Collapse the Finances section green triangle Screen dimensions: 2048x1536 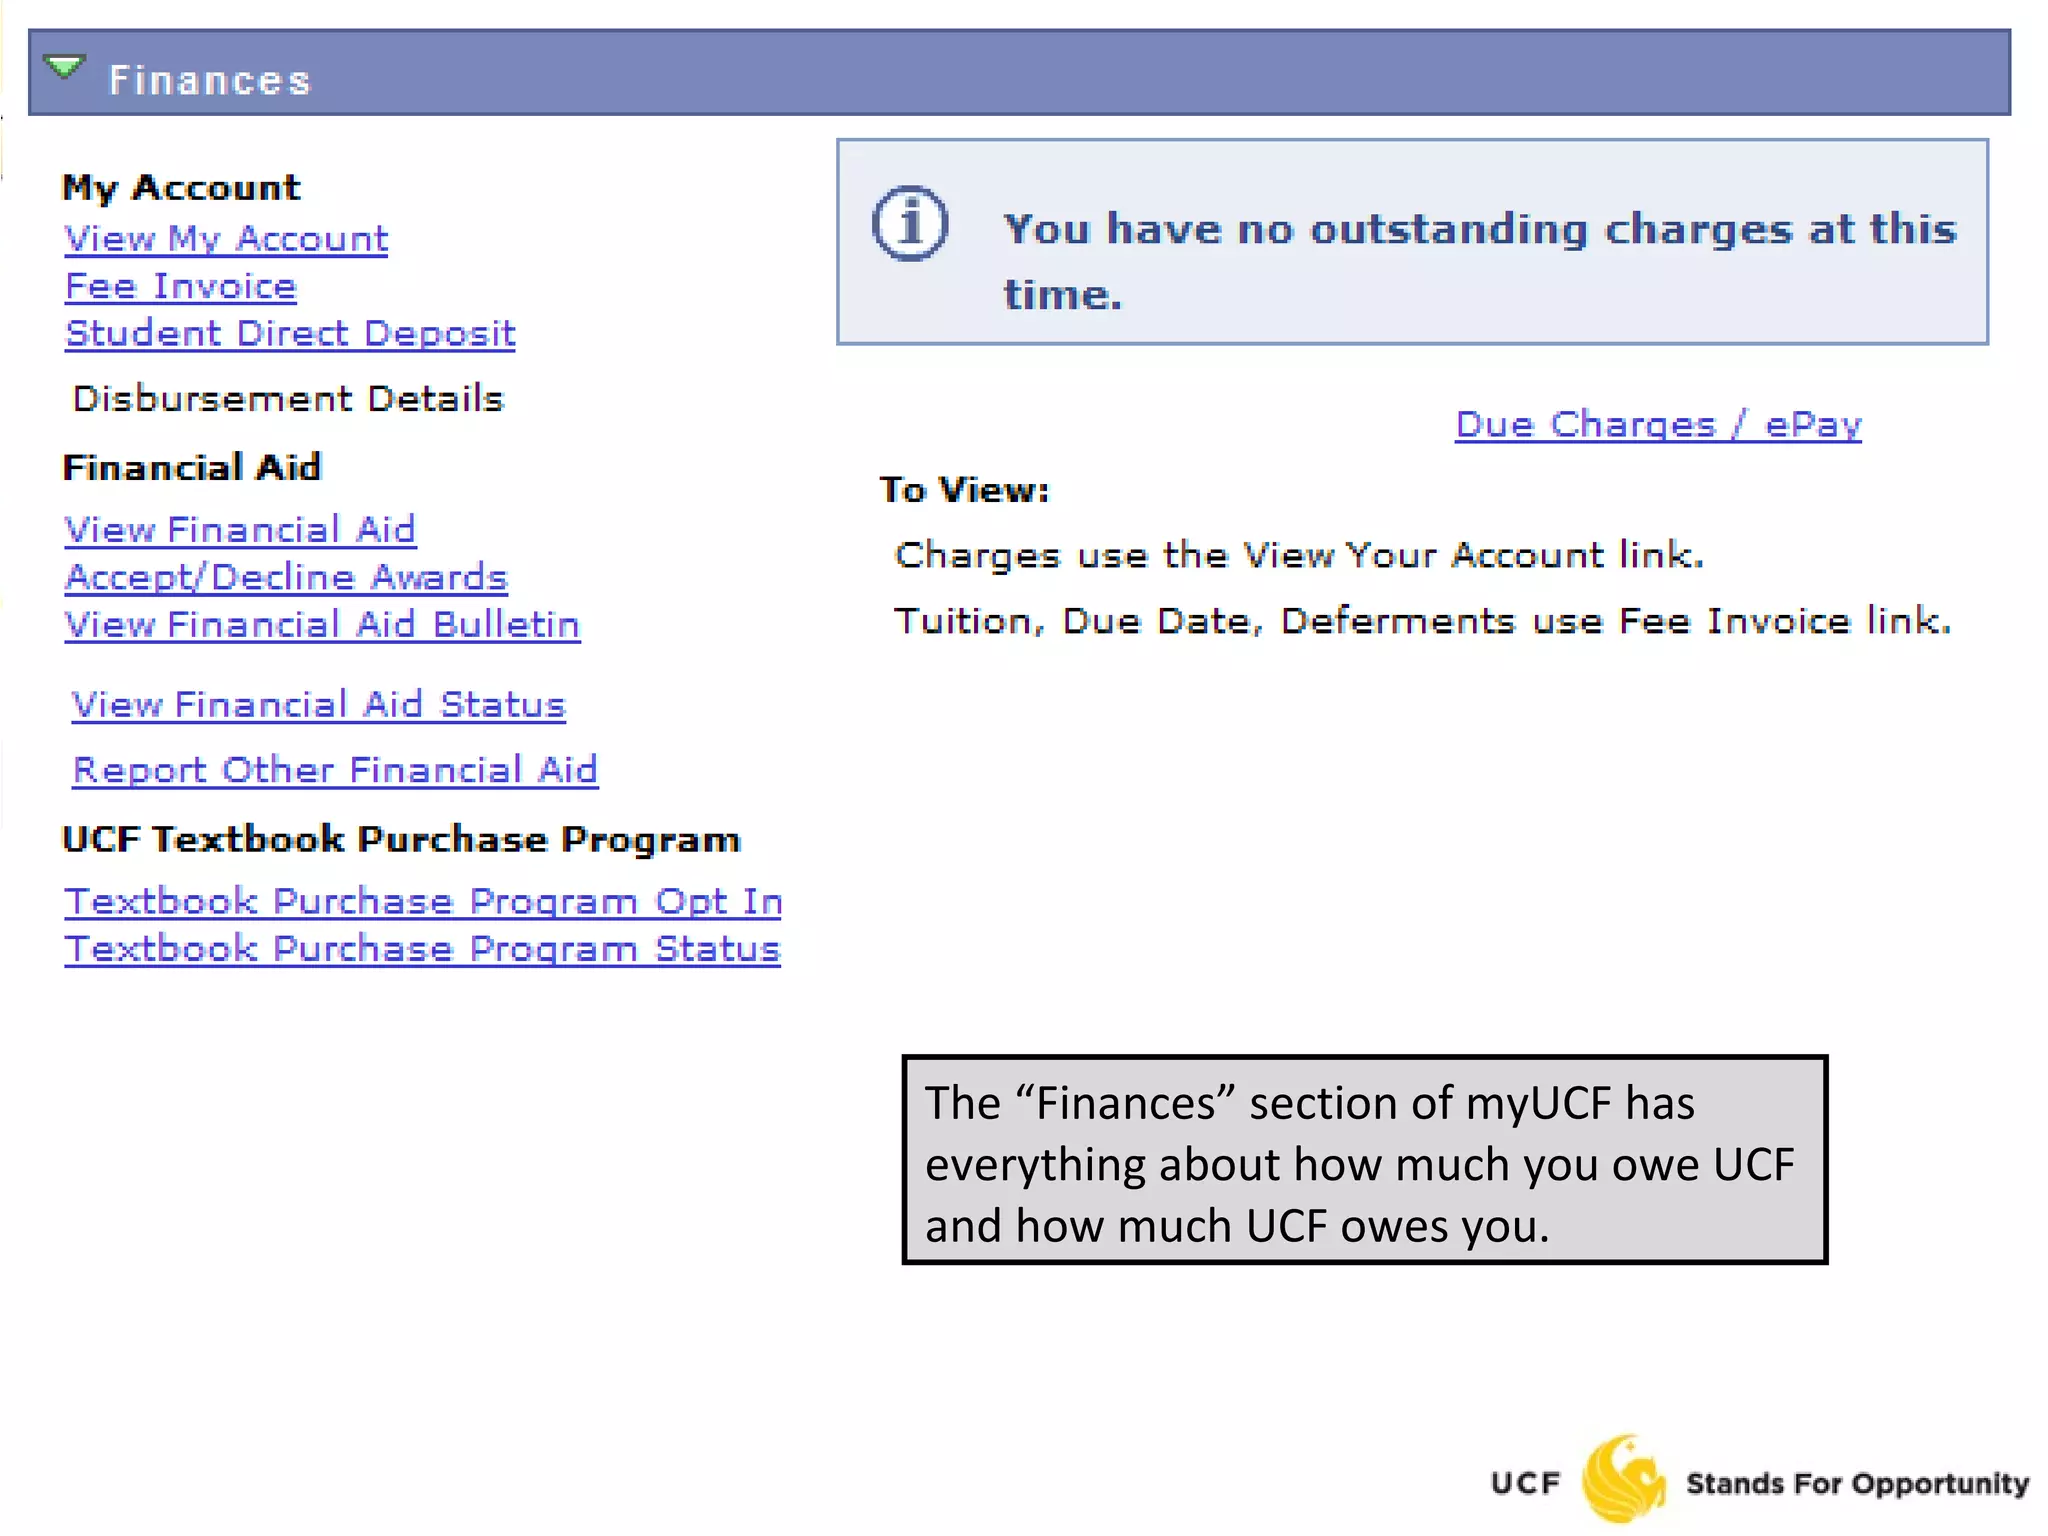[x=65, y=68]
